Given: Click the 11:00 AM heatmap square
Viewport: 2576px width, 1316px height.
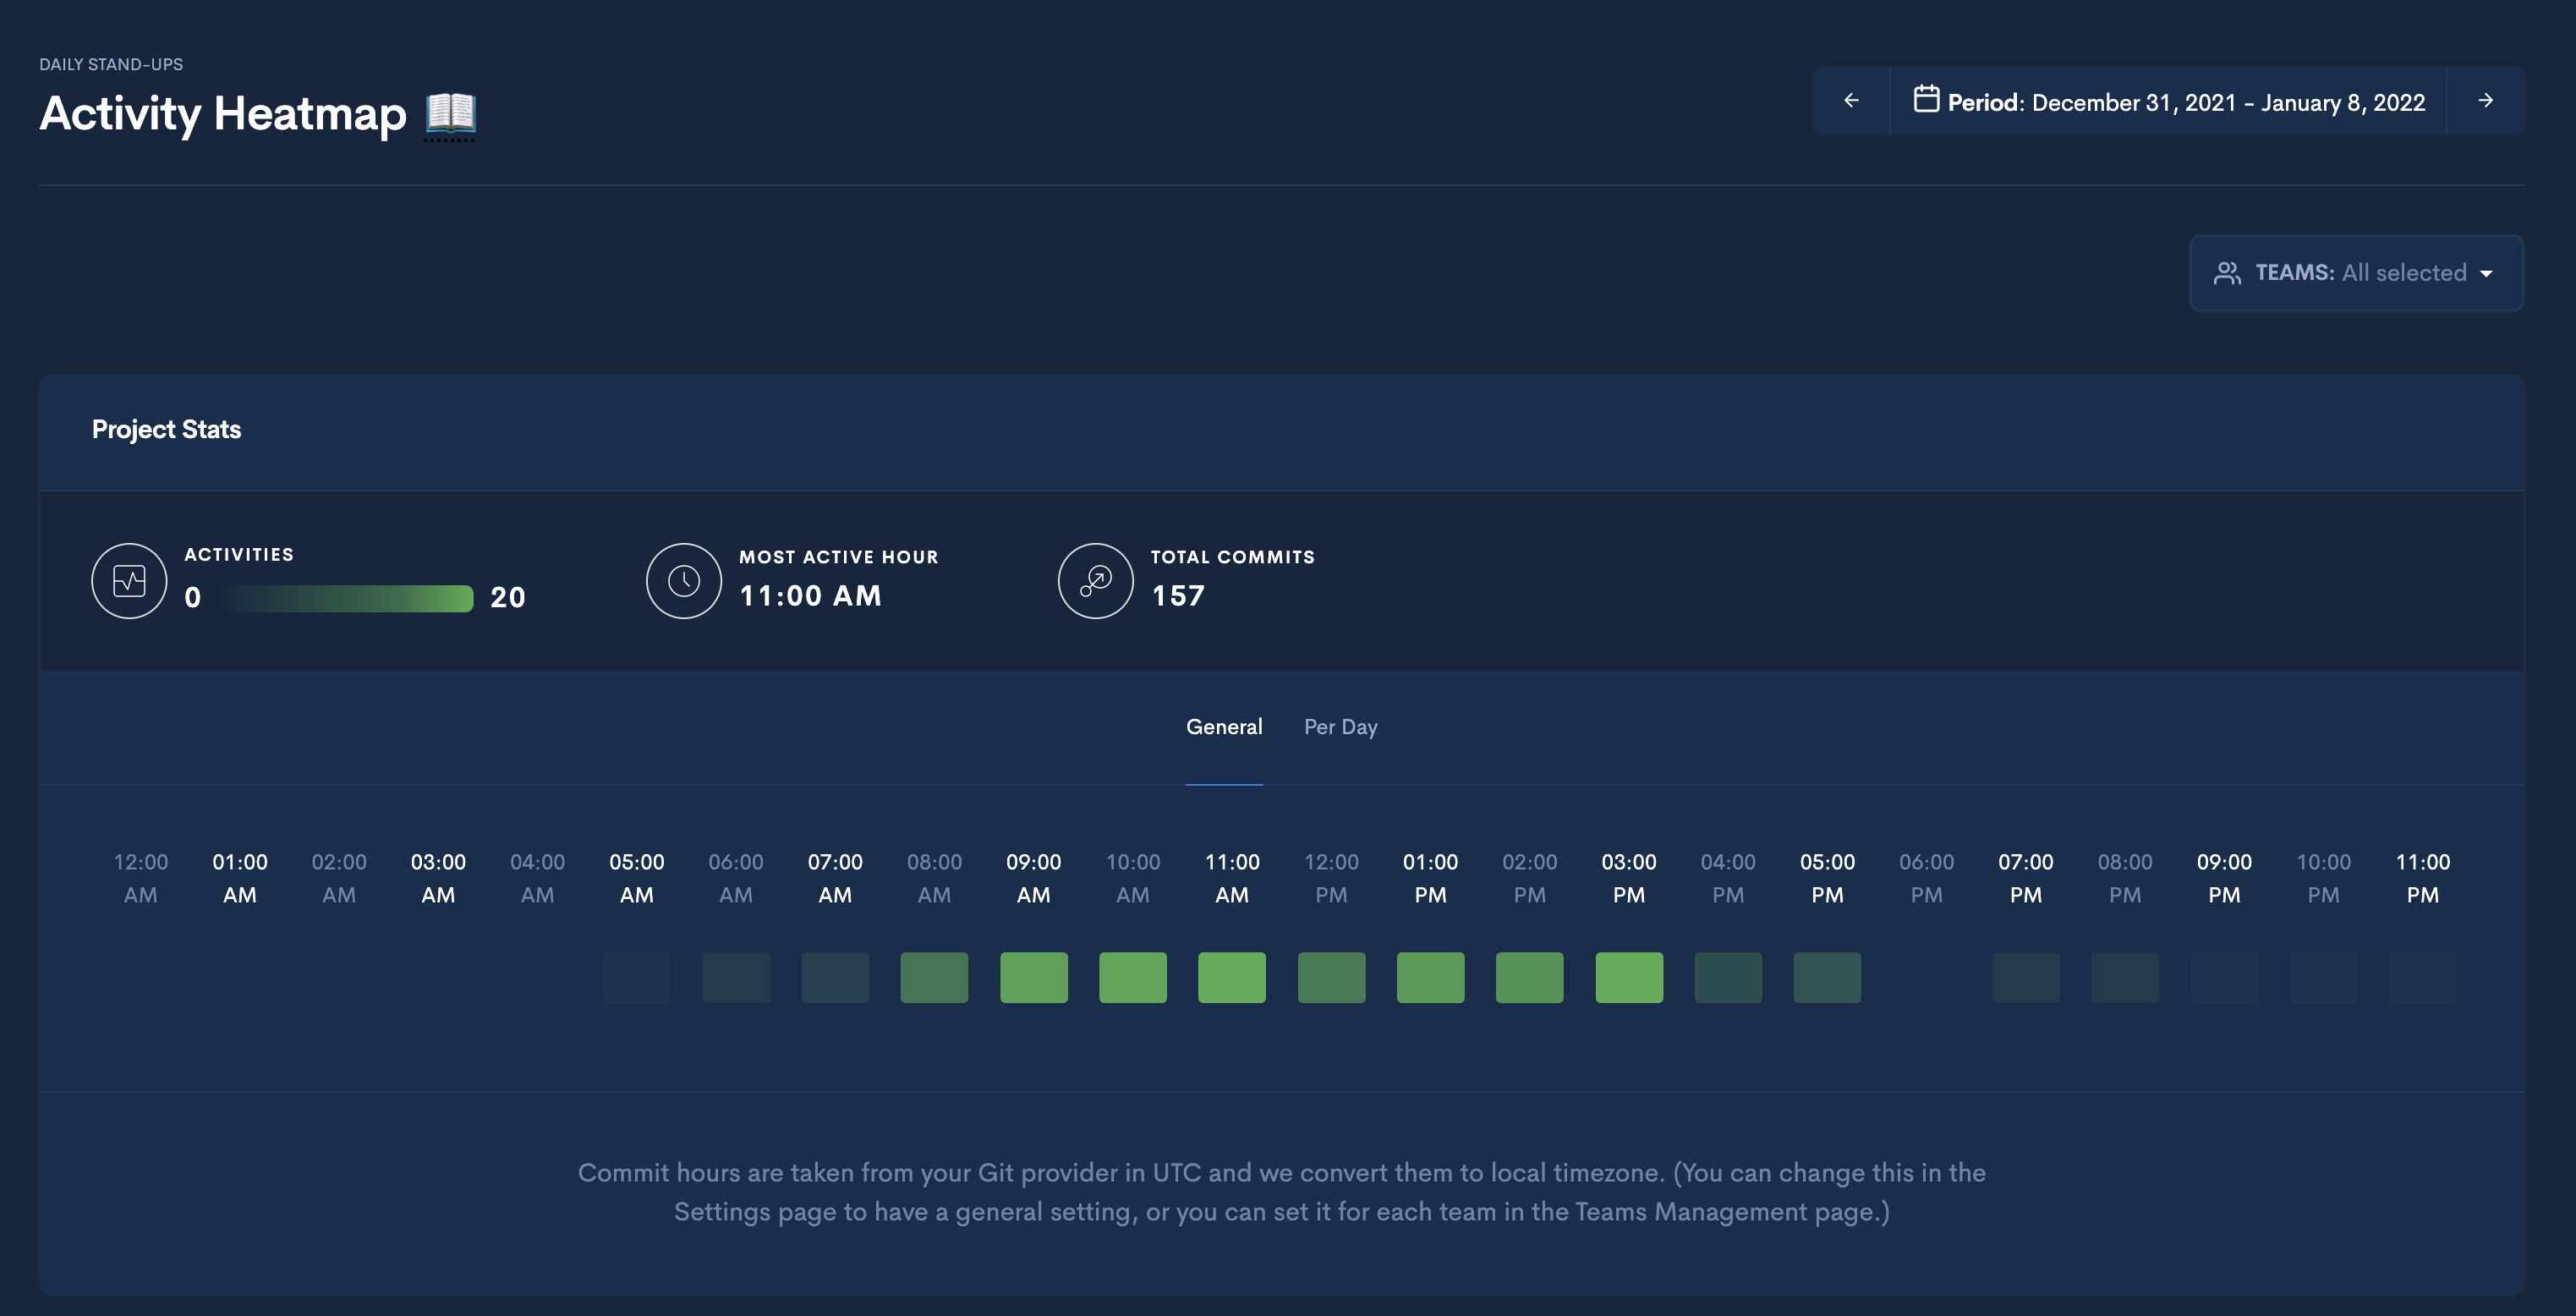Looking at the screenshot, I should (x=1232, y=977).
